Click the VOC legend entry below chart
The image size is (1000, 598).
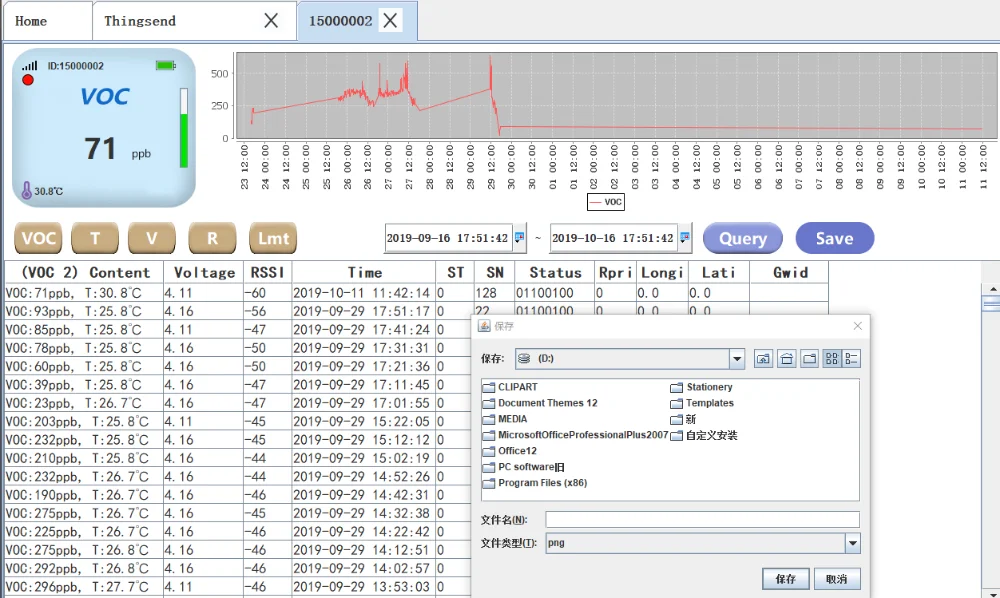(x=606, y=202)
